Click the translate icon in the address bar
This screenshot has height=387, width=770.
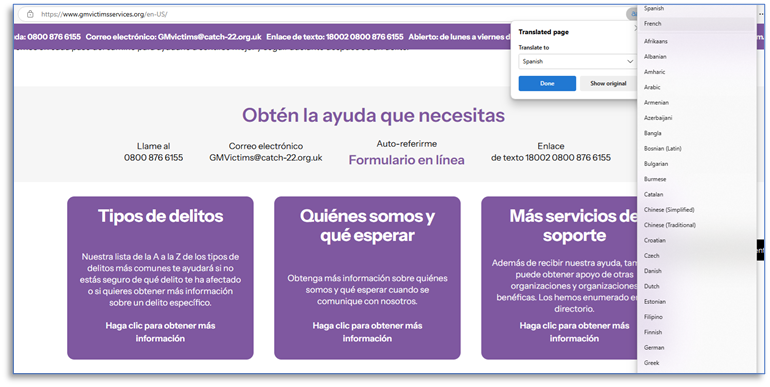[631, 14]
